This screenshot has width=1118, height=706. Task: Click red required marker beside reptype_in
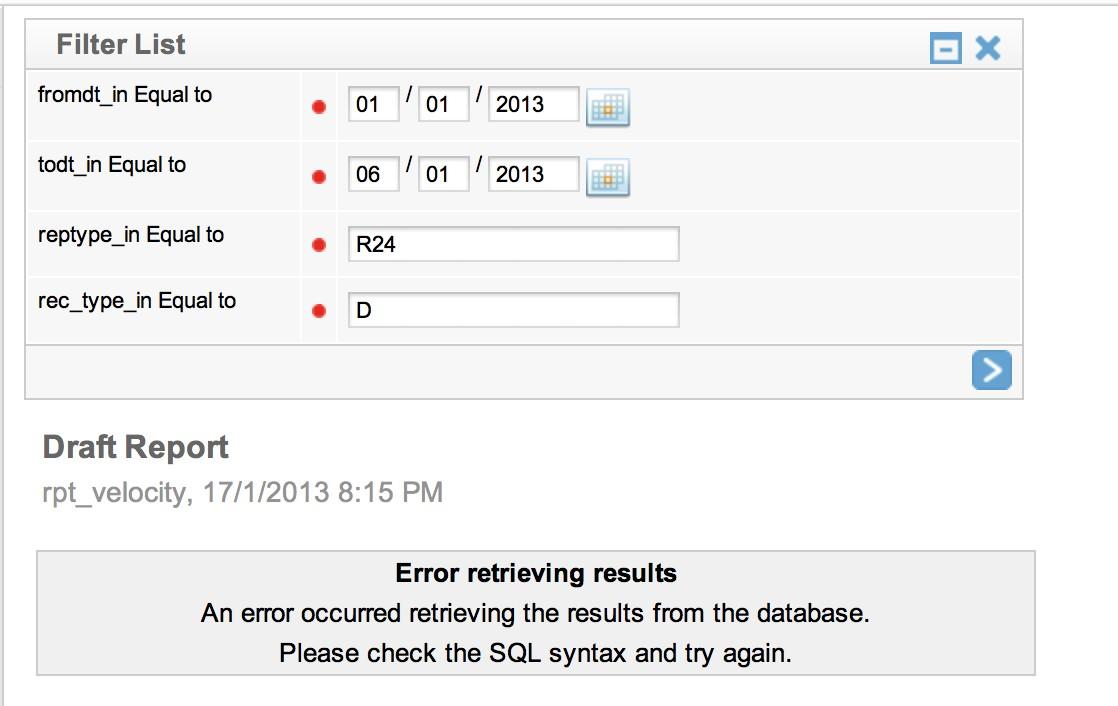319,245
